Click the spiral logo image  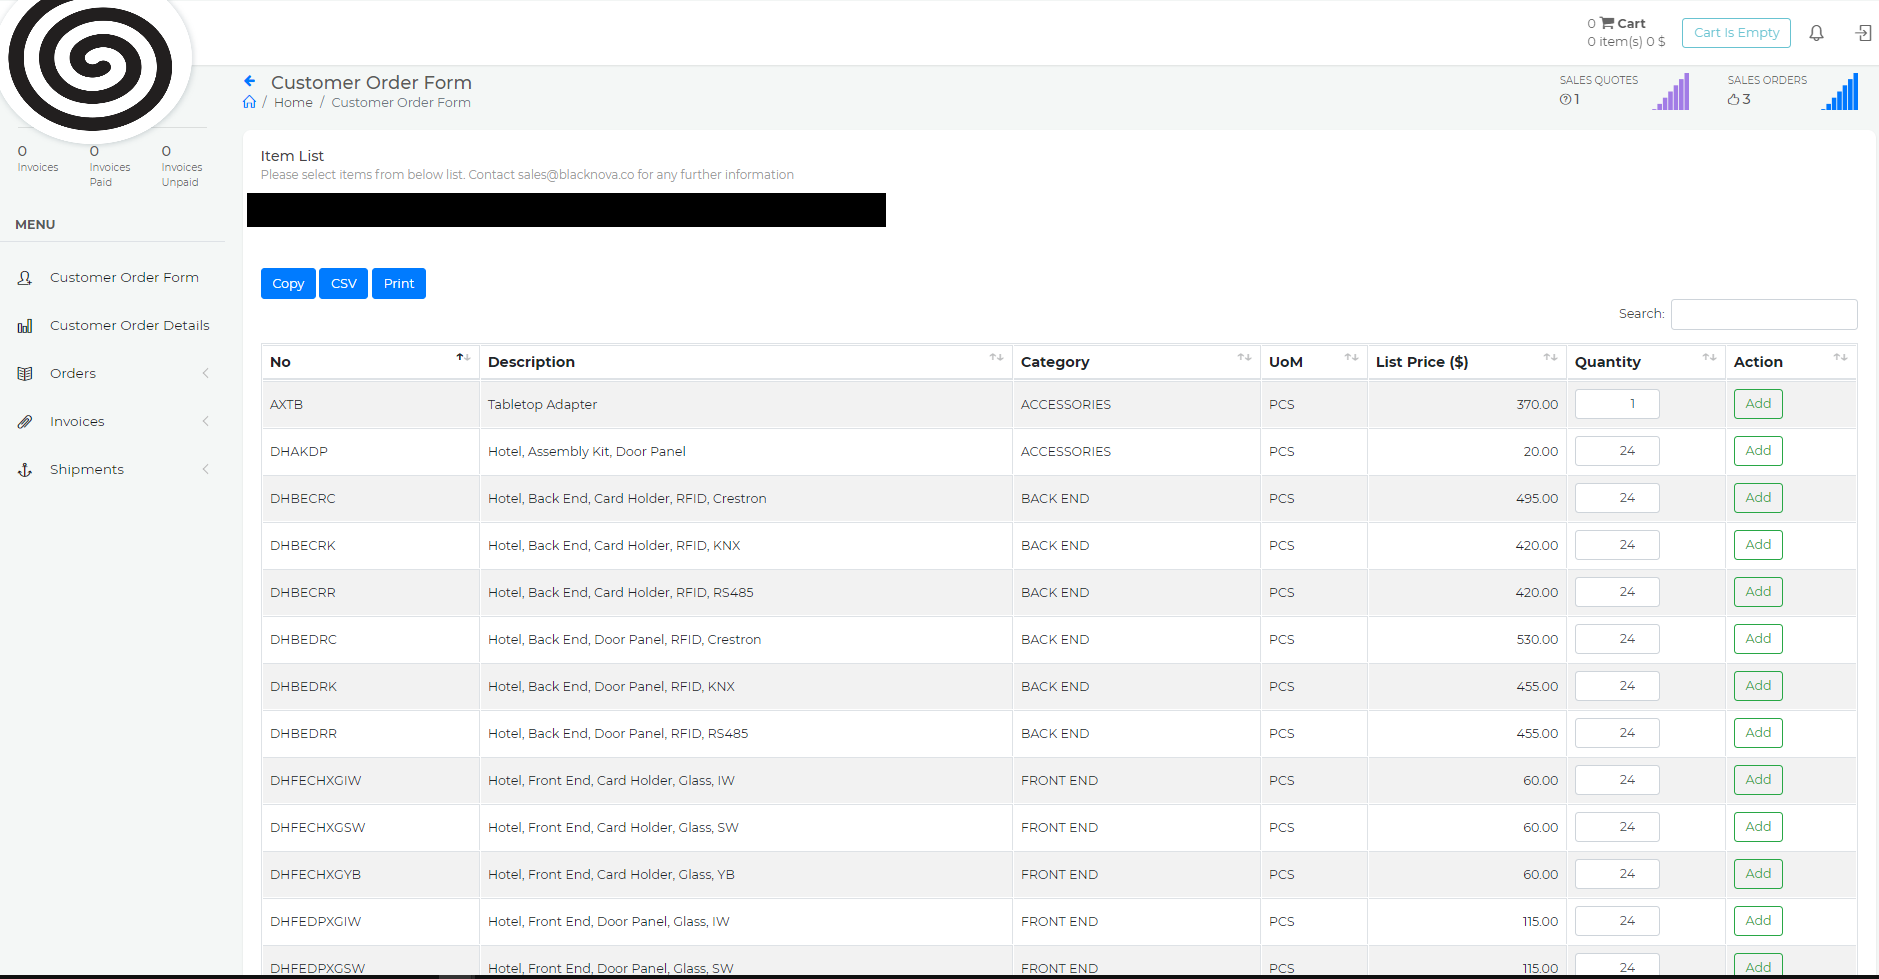(x=91, y=63)
